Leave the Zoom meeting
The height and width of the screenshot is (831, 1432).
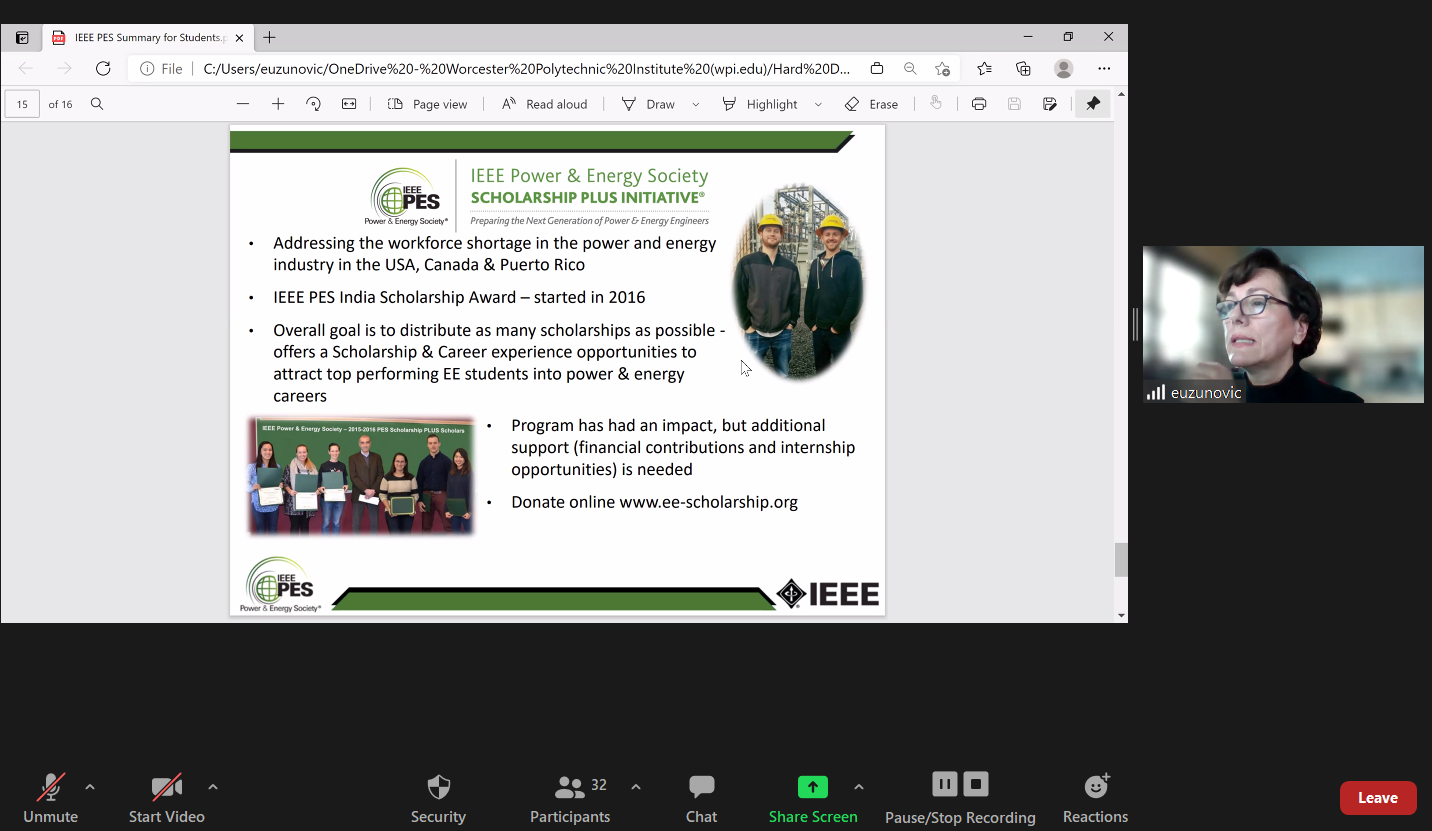1378,797
